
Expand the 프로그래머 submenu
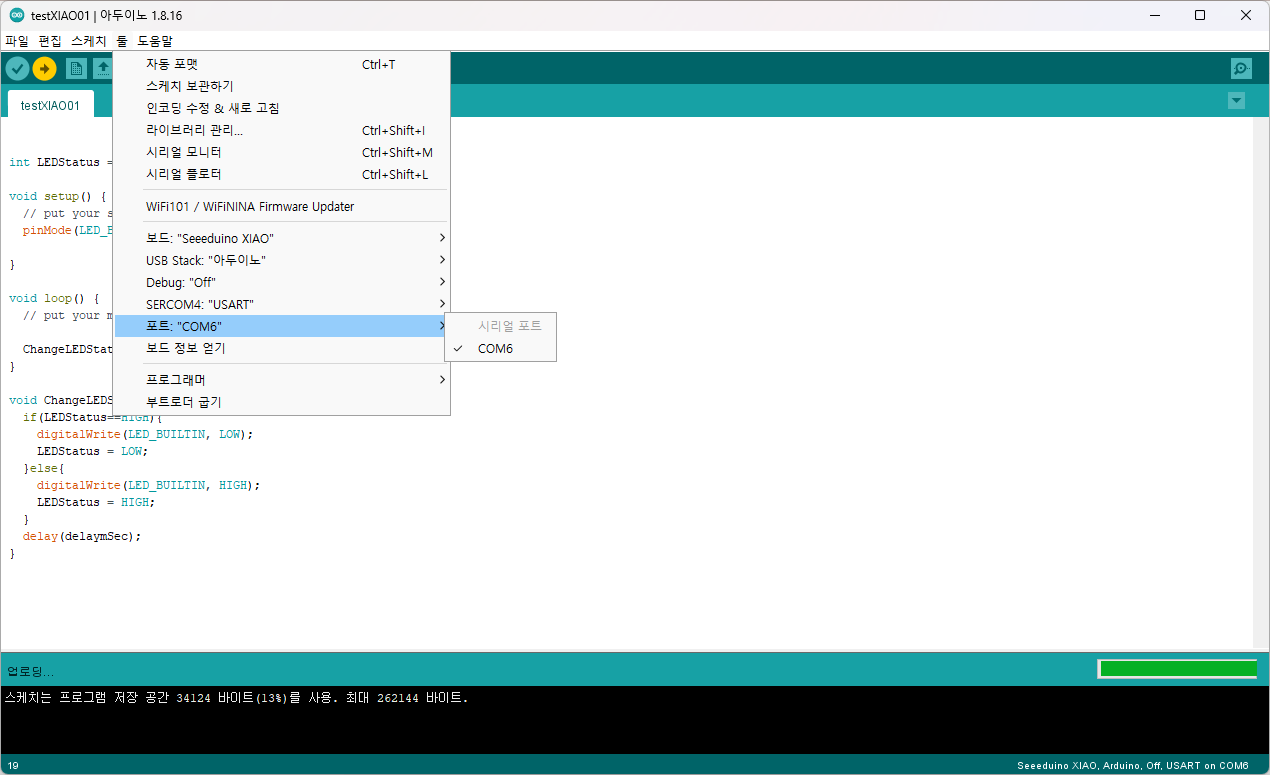pyautogui.click(x=281, y=380)
